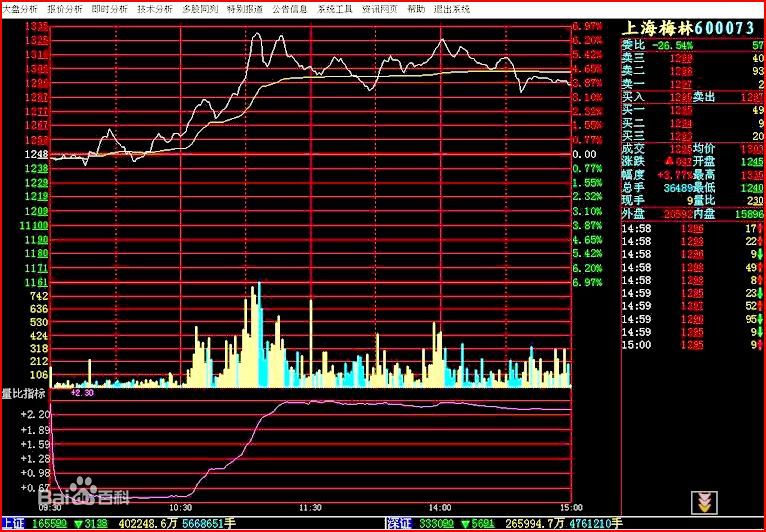This screenshot has width=766, height=532.
Task: Click the 最高 label
Action: 704,174
